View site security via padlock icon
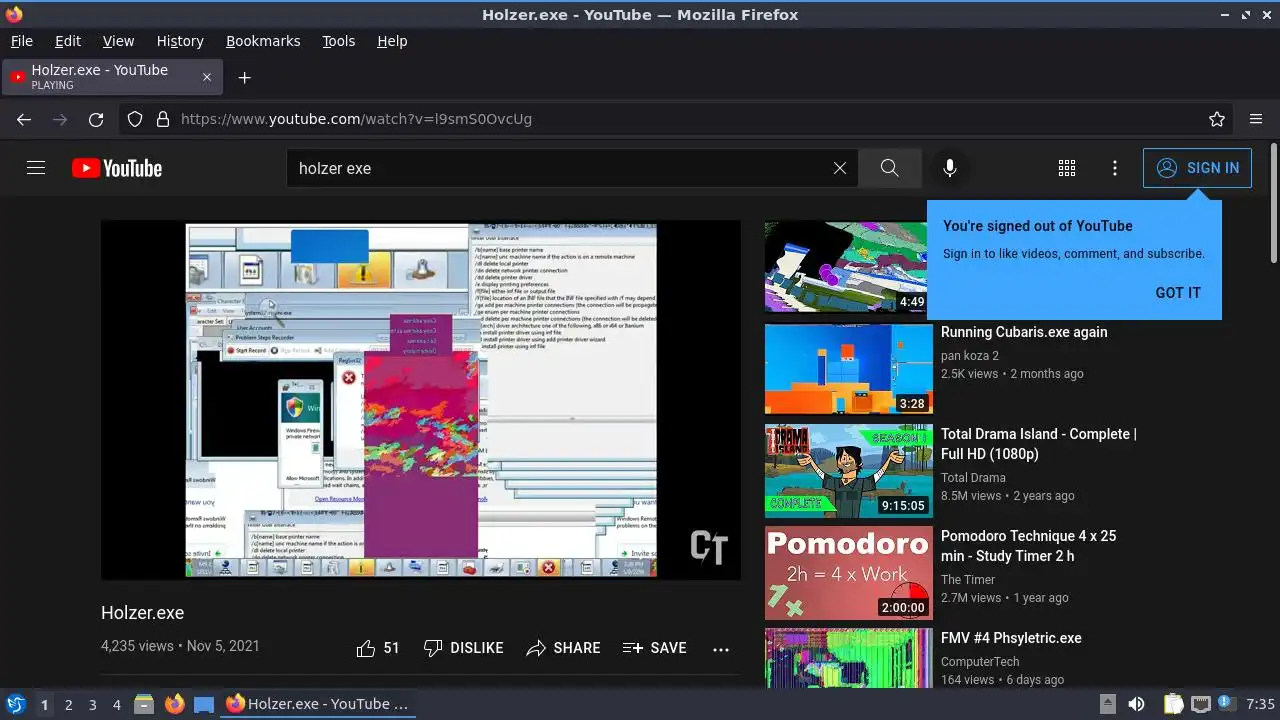Viewport: 1280px width, 720px height. (163, 119)
